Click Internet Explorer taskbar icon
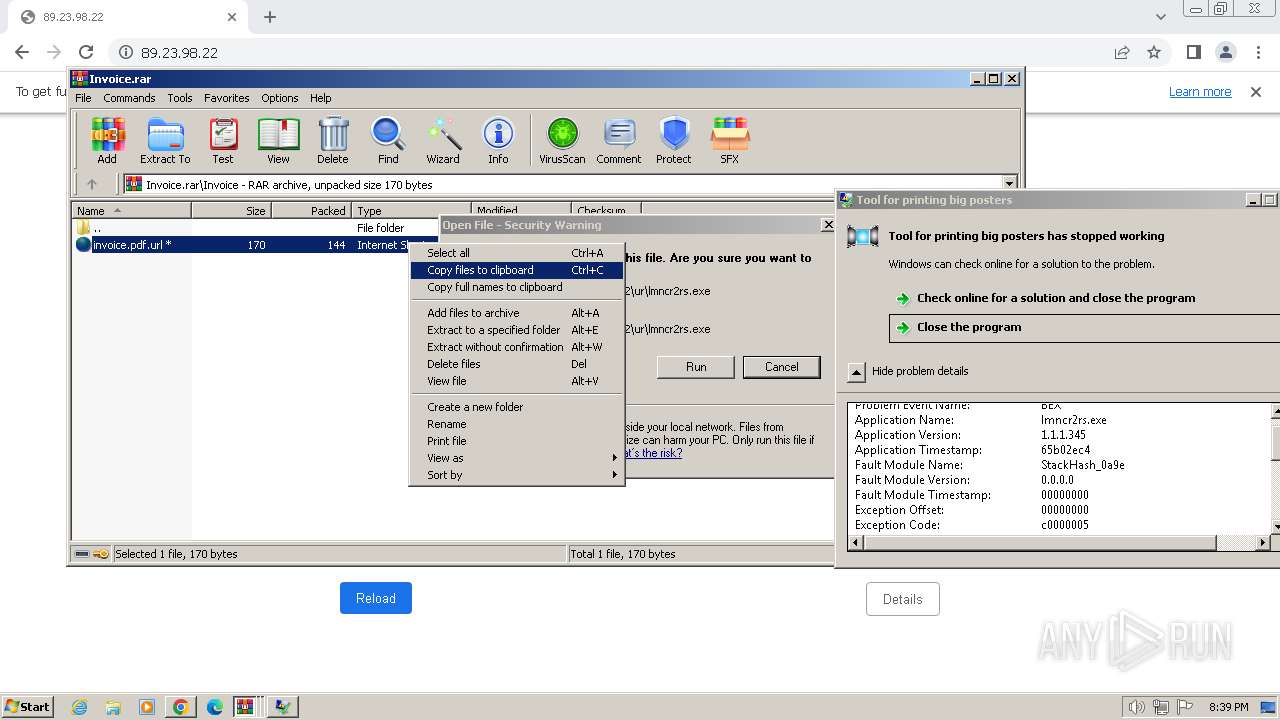Viewport: 1280px width, 720px height. [x=79, y=707]
